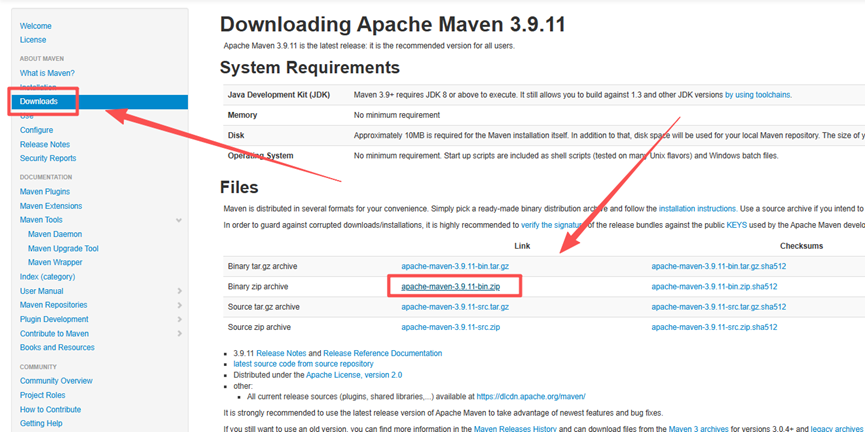Open the Security Reports sidebar link

click(x=48, y=158)
